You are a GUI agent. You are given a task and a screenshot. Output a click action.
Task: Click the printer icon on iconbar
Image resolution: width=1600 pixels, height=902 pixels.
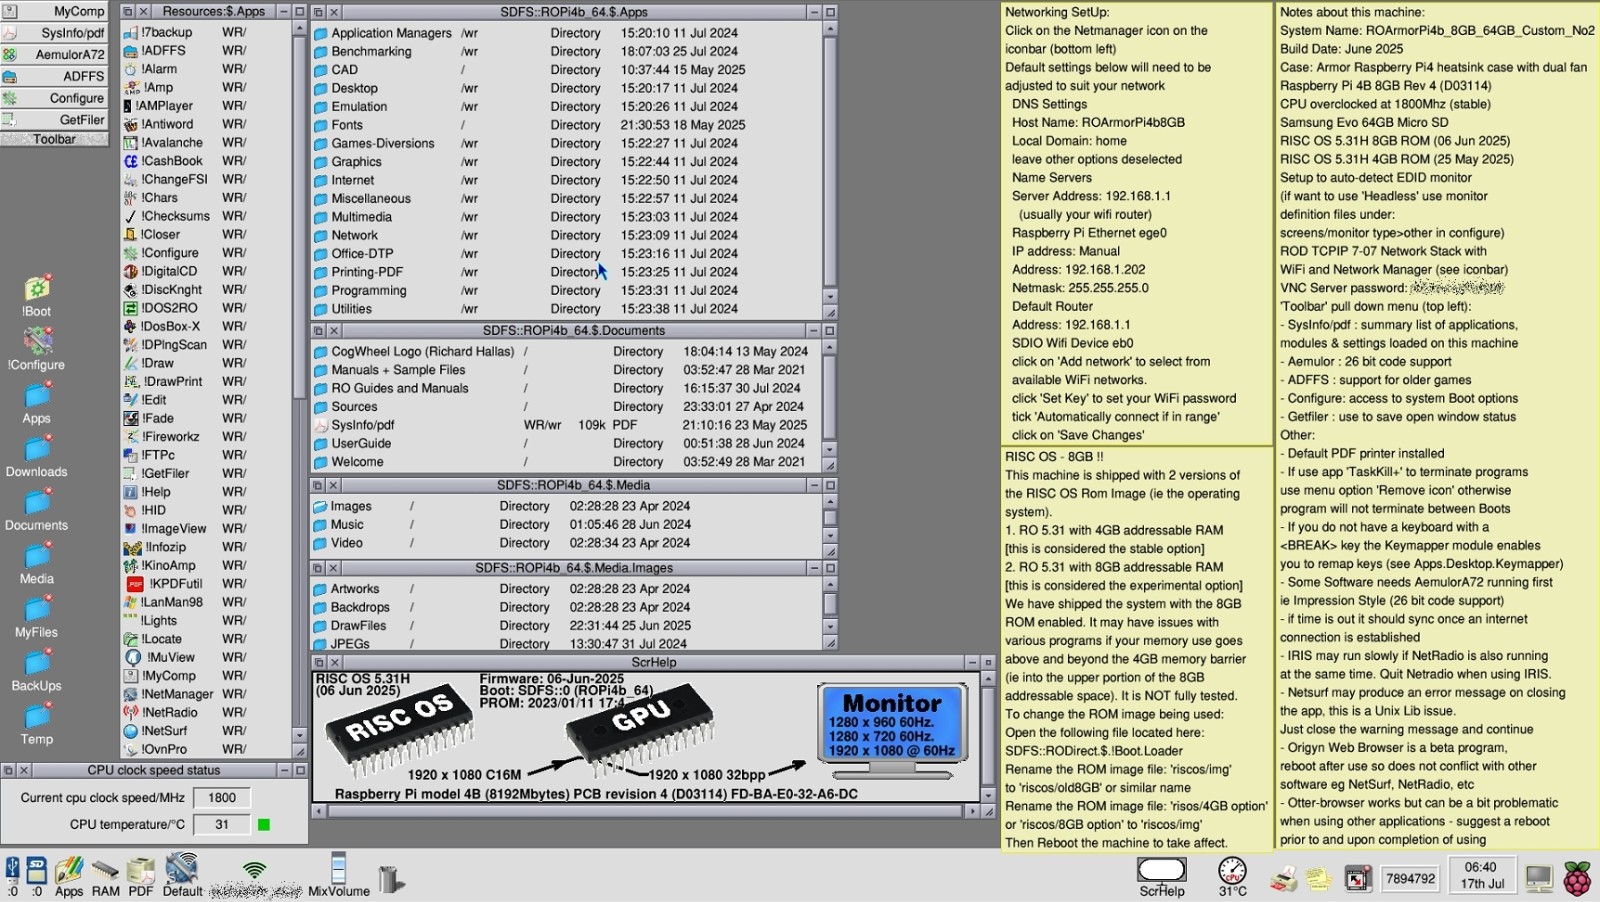tap(1284, 879)
